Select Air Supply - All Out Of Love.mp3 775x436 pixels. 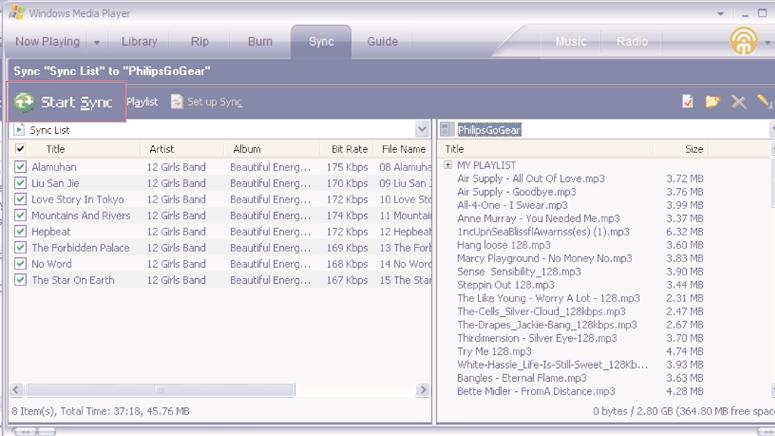pyautogui.click(x=531, y=178)
